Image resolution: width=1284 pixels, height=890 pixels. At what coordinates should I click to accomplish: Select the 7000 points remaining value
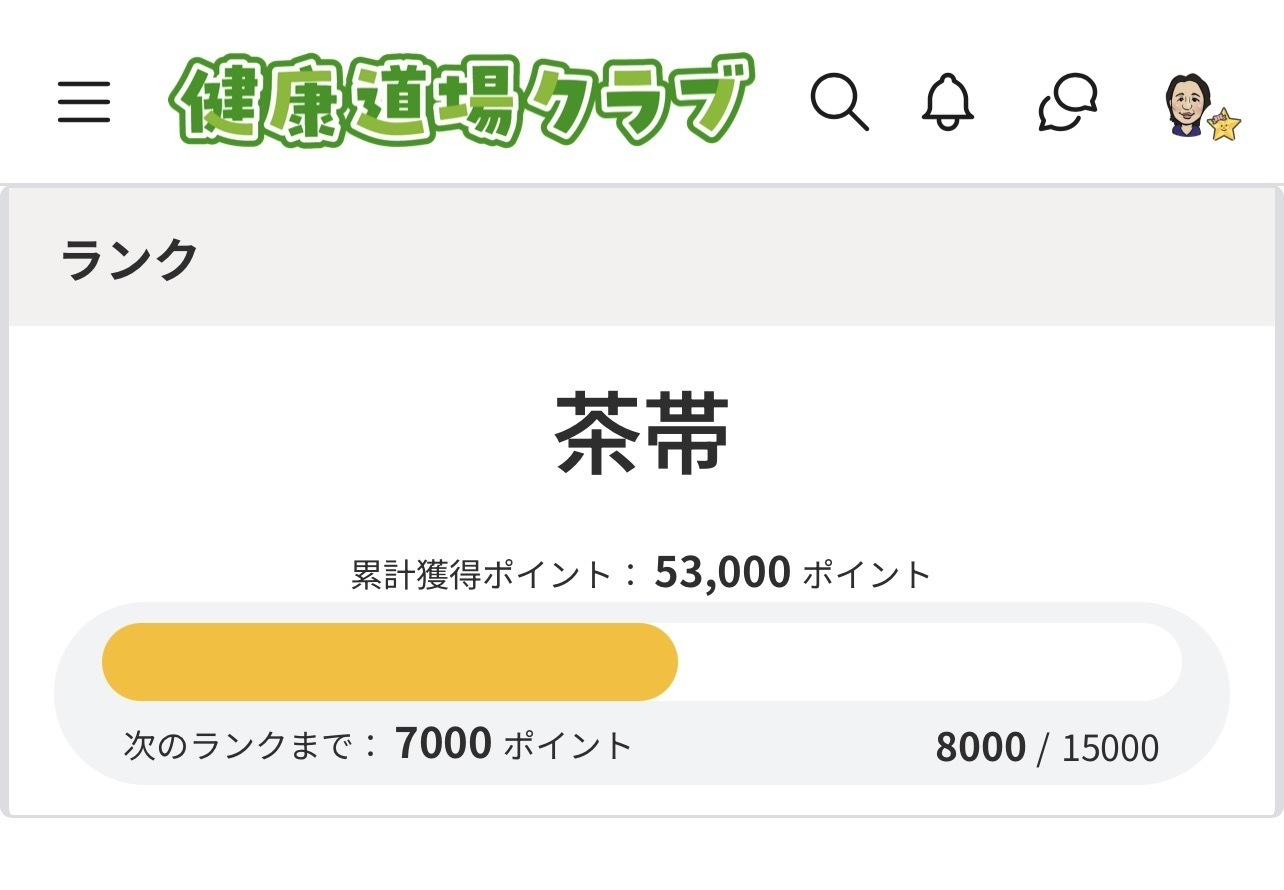tap(443, 744)
